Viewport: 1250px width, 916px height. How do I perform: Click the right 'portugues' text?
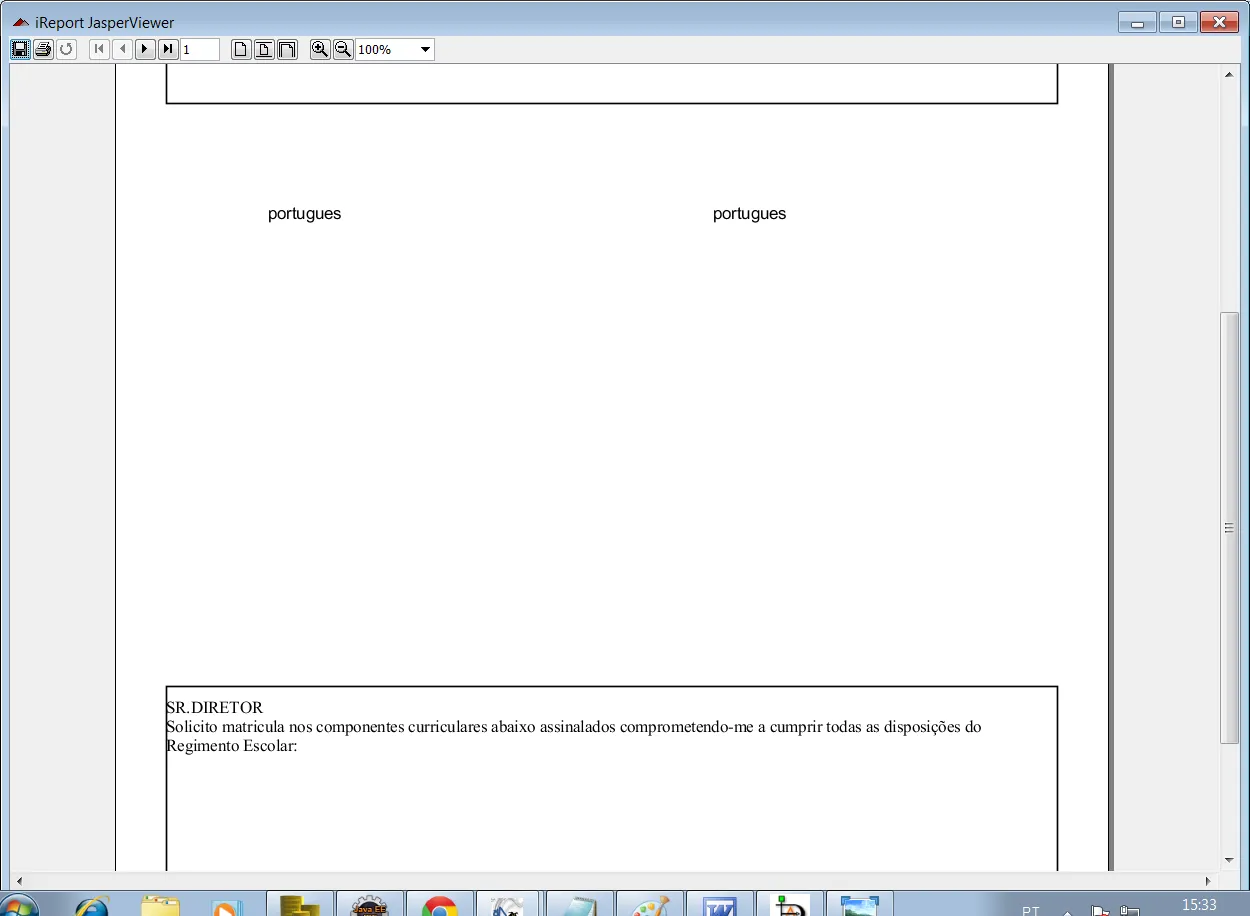749,214
